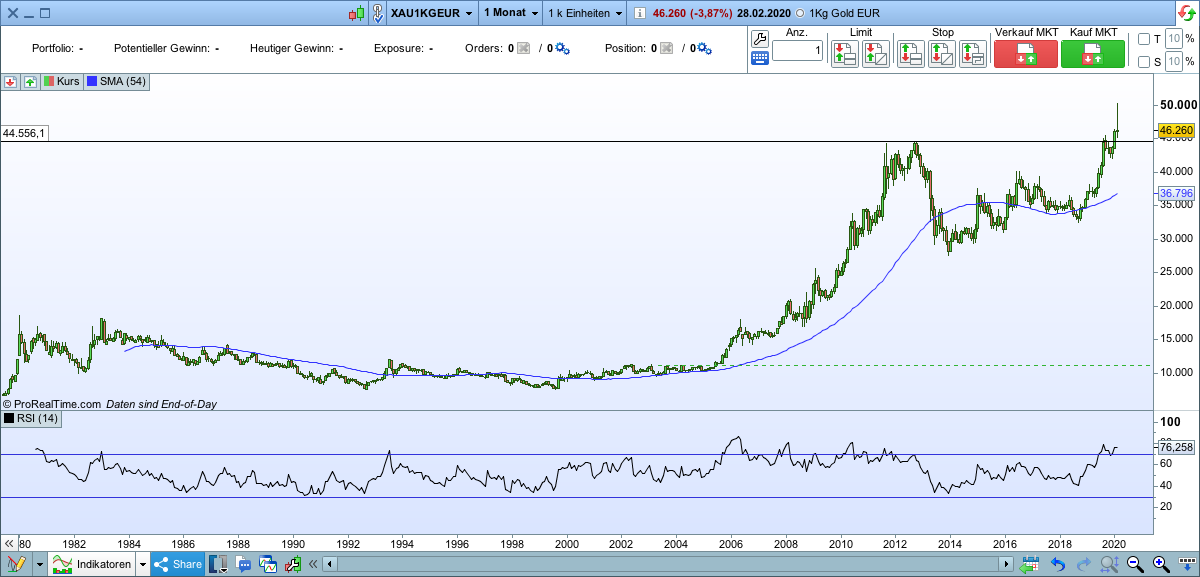Screen dimensions: 1200x577
Task: Select the drawing/pencil tool
Action: point(16,562)
